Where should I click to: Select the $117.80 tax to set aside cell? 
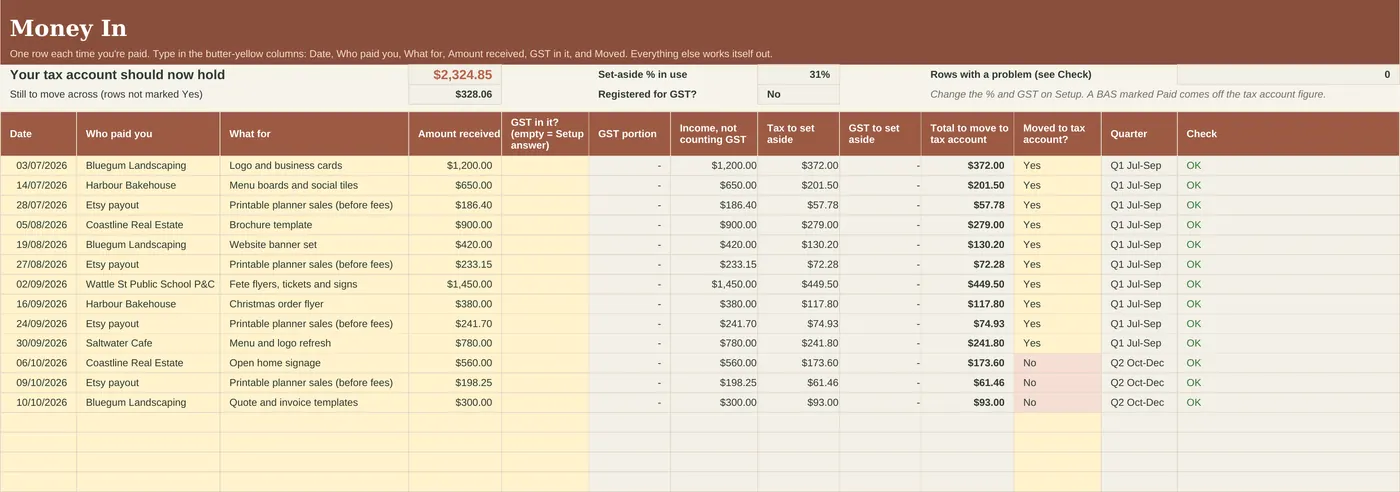pyautogui.click(x=798, y=304)
